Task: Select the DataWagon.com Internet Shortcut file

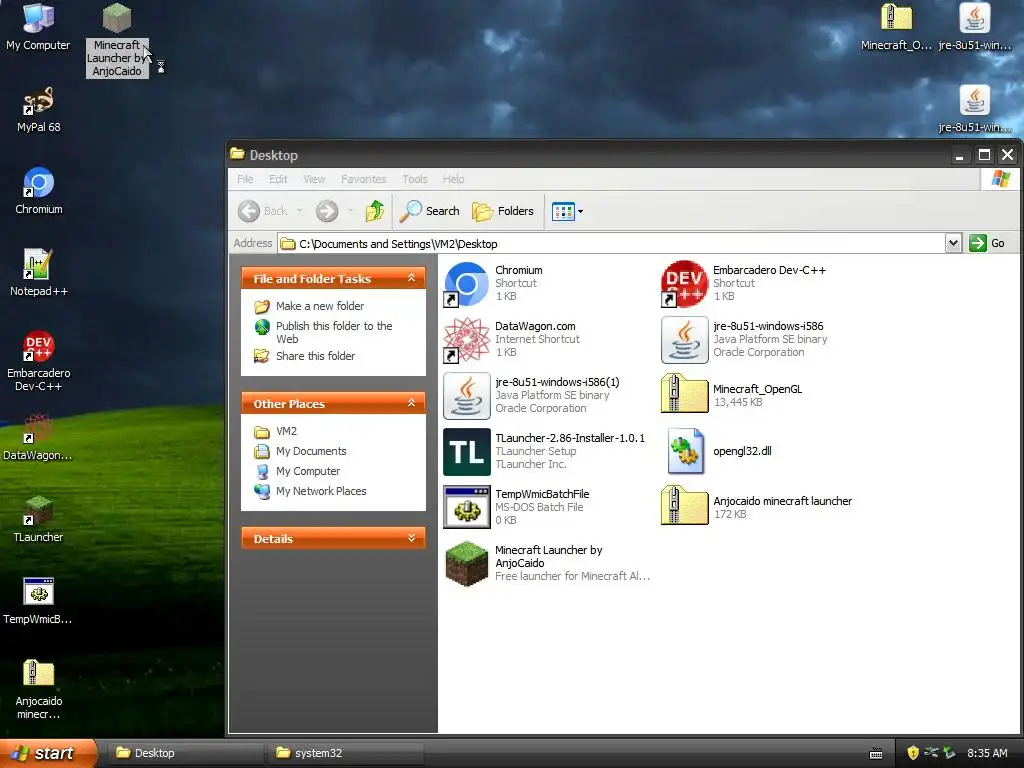Action: click(x=511, y=340)
